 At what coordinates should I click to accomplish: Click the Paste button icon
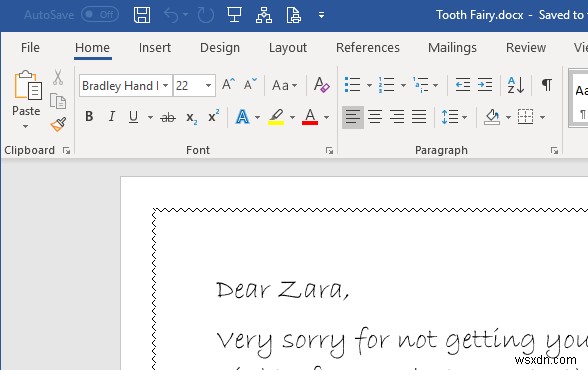tap(27, 85)
